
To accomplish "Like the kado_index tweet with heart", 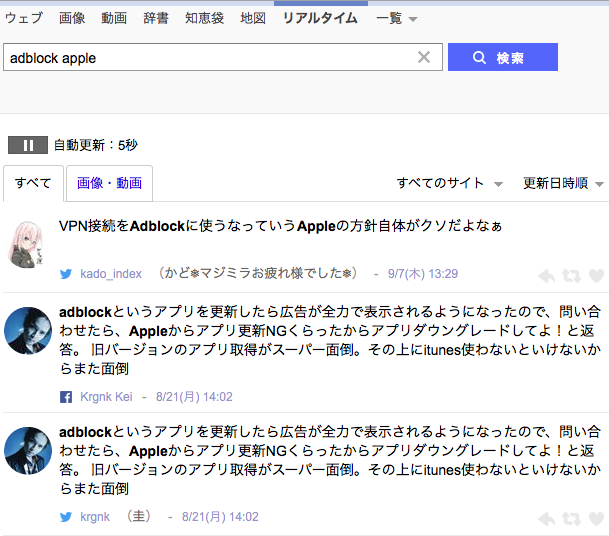I will point(597,276).
